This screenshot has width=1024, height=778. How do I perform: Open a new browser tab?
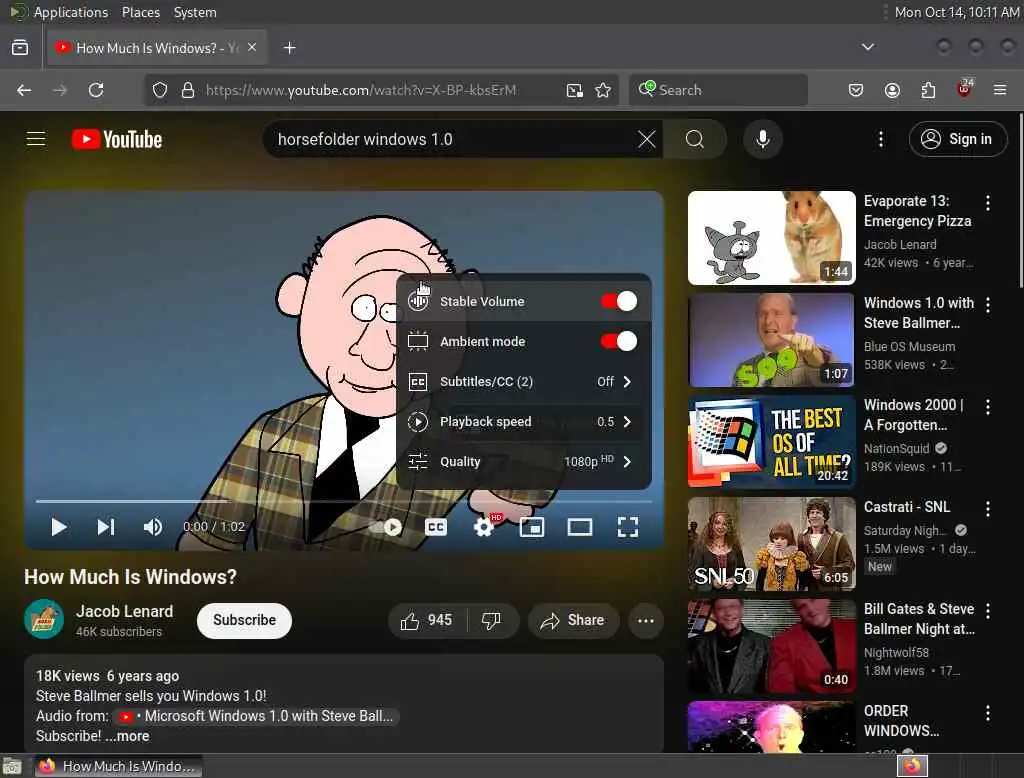[x=289, y=48]
